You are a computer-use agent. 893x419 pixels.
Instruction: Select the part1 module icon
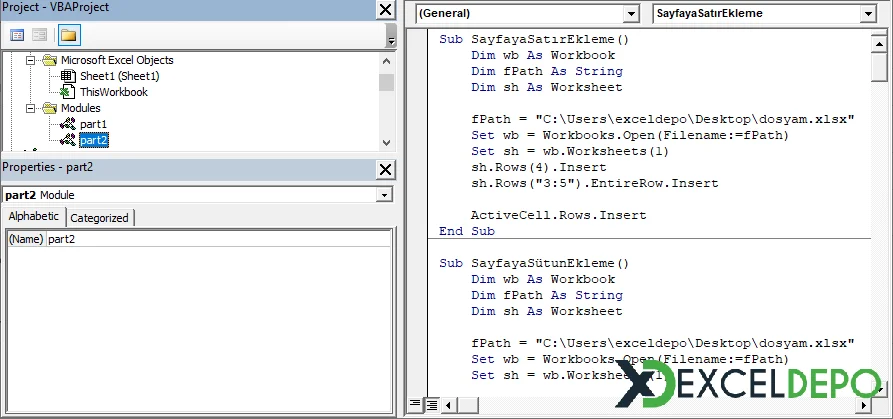(67, 124)
